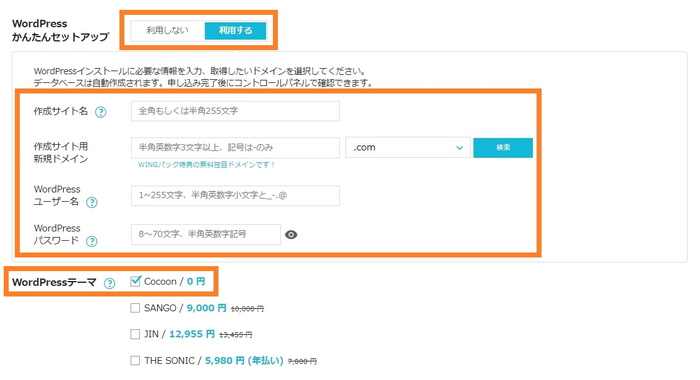Image resolution: width=700 pixels, height=380 pixels.
Task: Check the JIN theme checkbox
Action: 135,334
